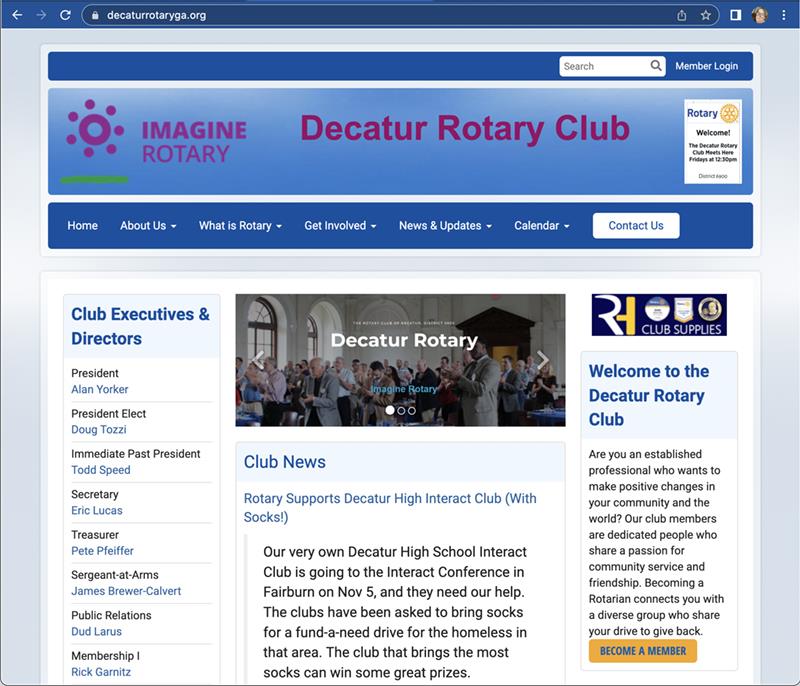Open the Rotary Supports Decatur High Interact article
This screenshot has width=800, height=686.
pyautogui.click(x=390, y=507)
